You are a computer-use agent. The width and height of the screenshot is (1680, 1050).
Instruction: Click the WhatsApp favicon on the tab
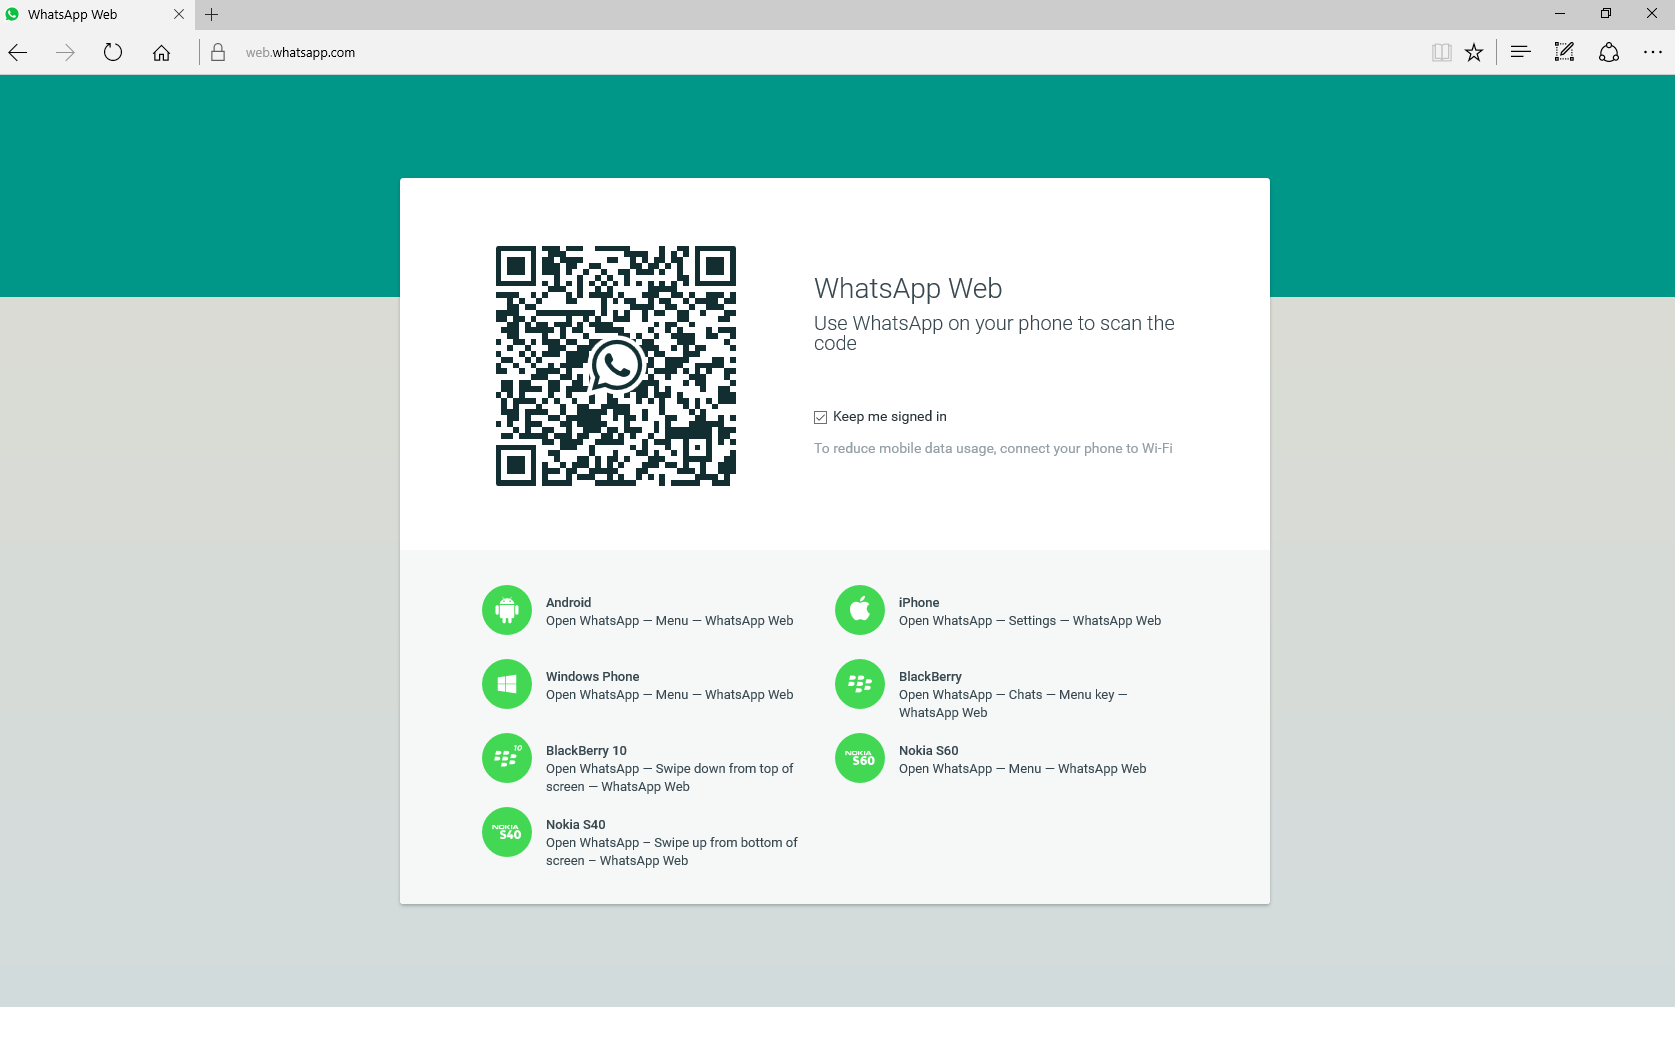(12, 14)
